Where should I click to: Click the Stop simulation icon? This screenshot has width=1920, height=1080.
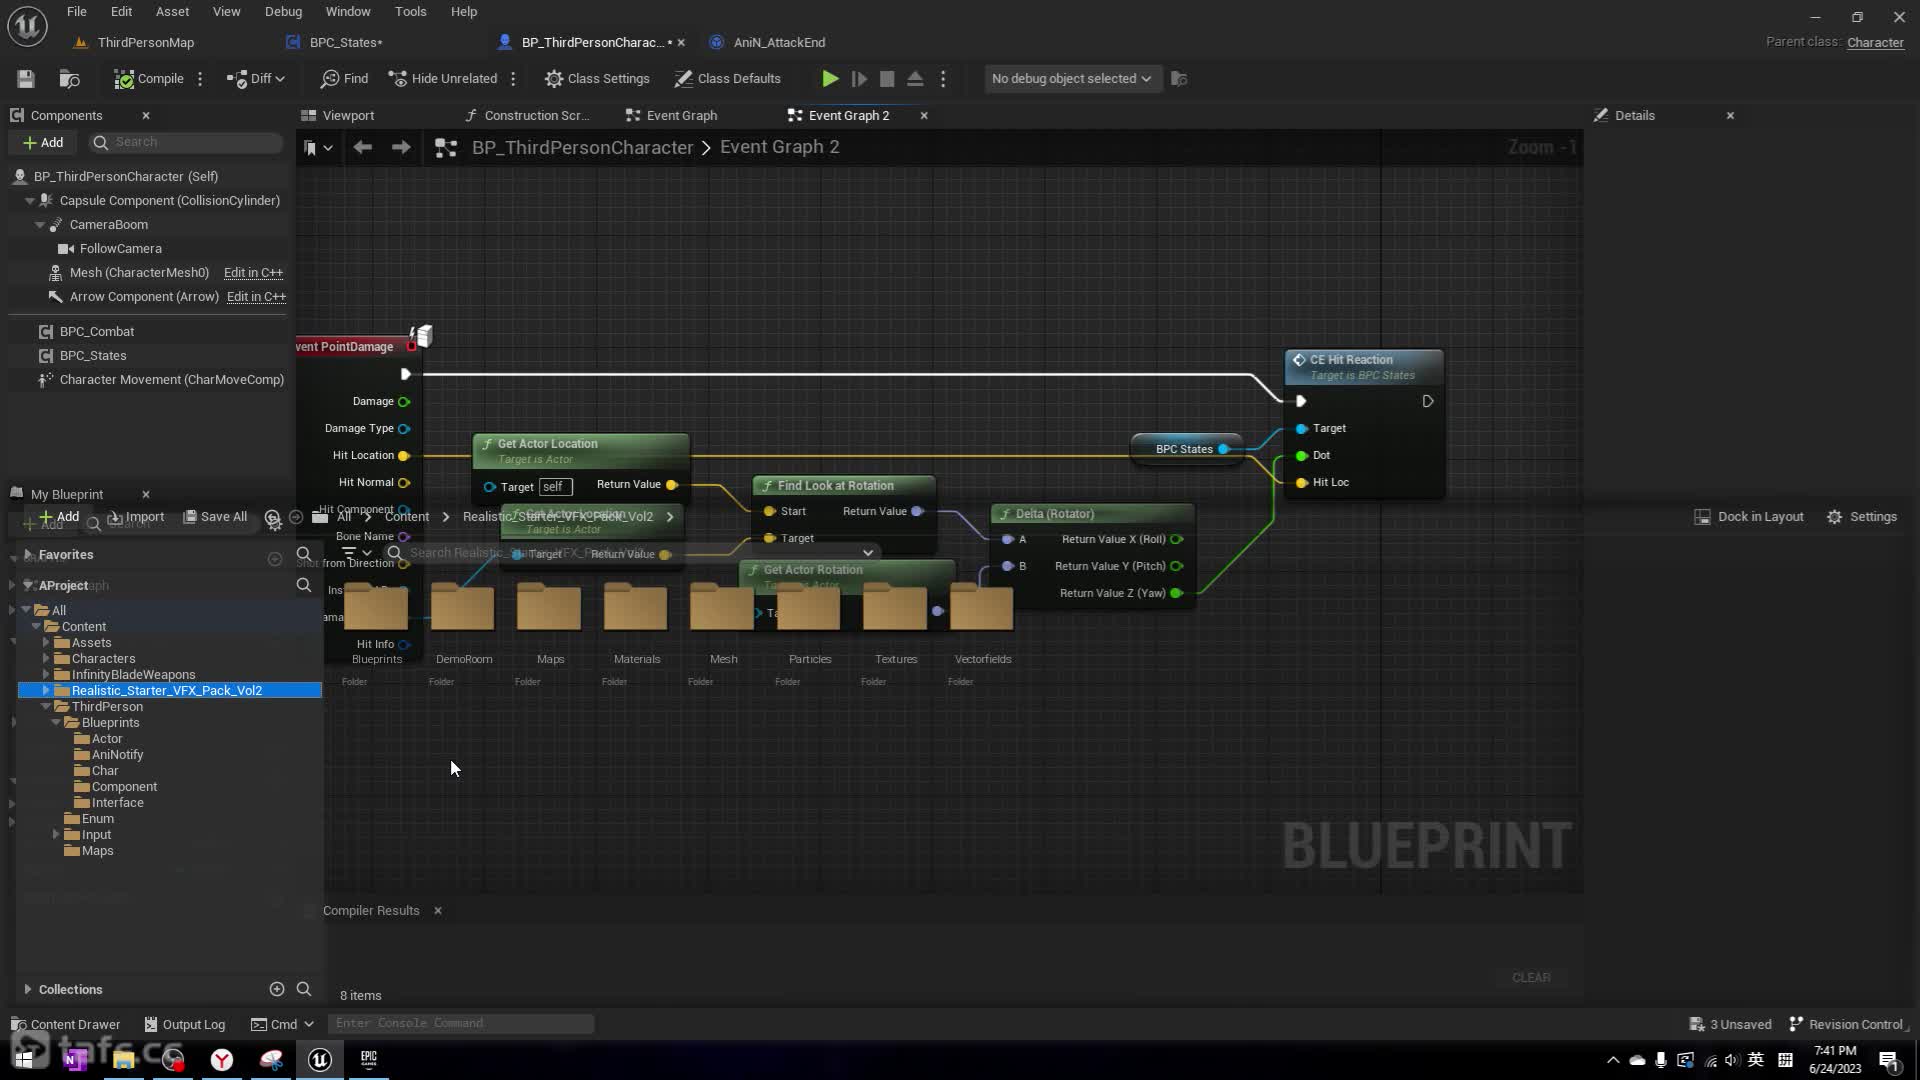886,79
